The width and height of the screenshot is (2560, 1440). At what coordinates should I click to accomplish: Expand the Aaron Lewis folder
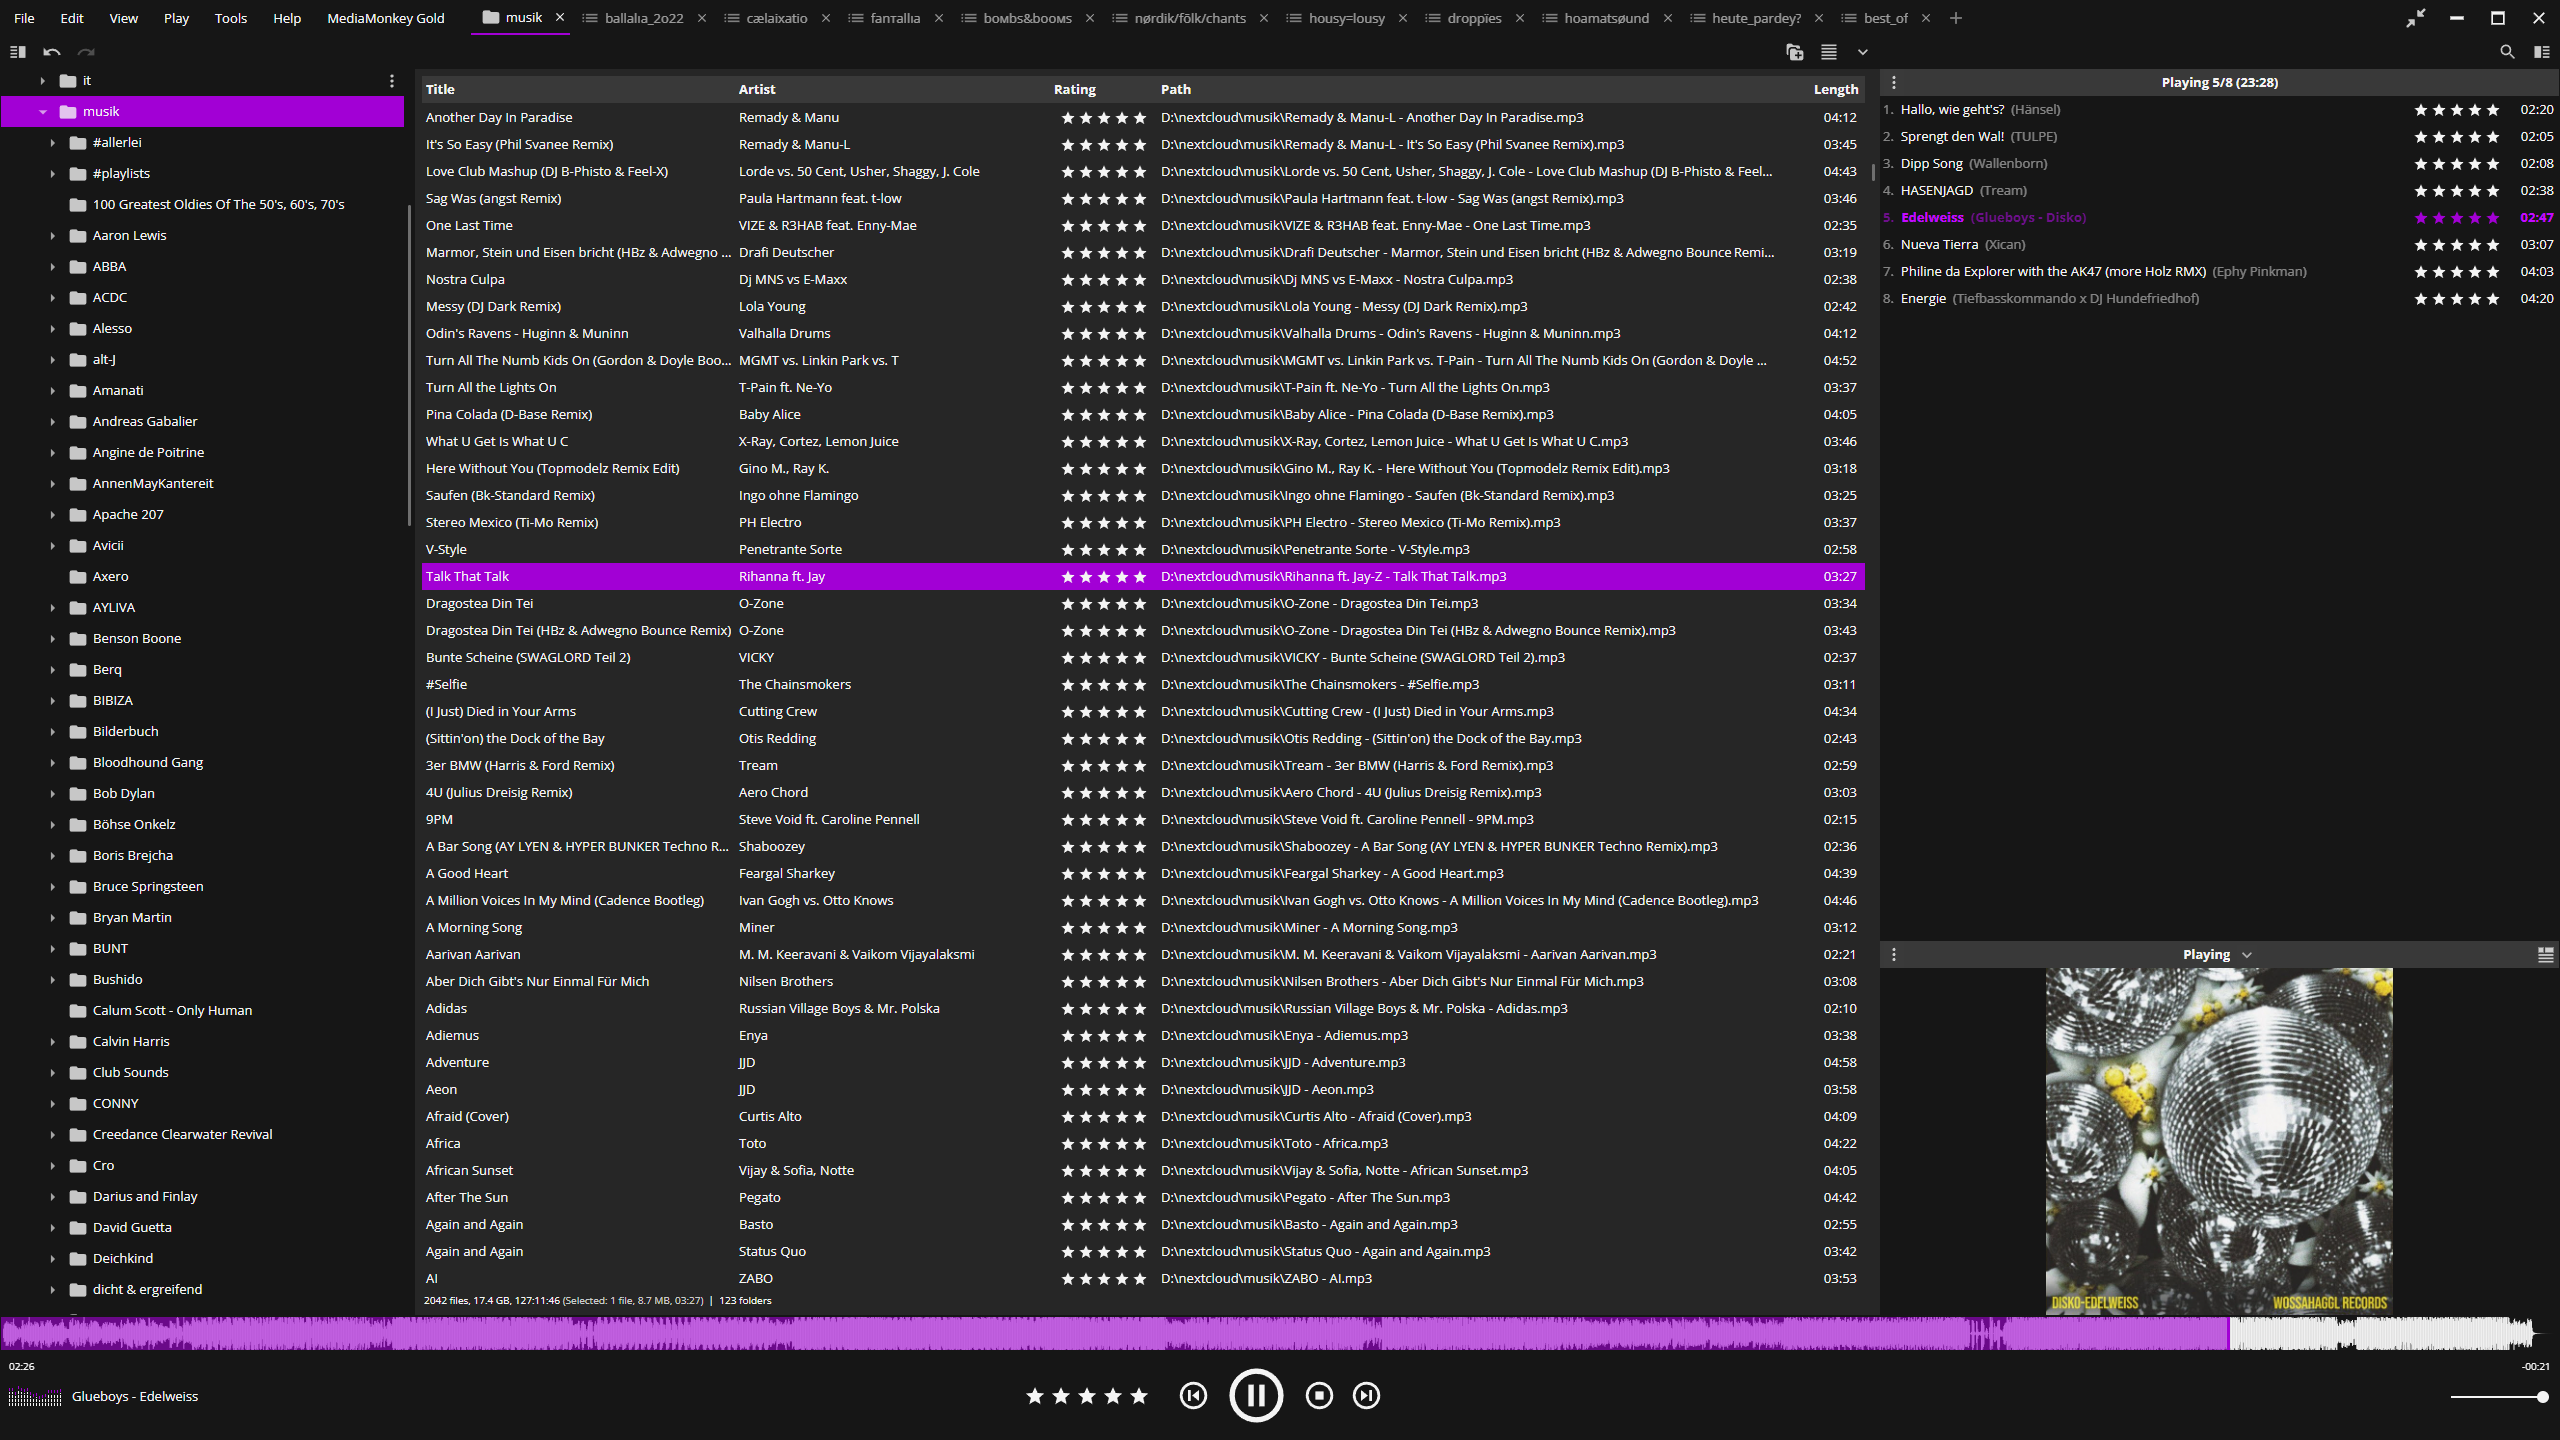tap(52, 236)
